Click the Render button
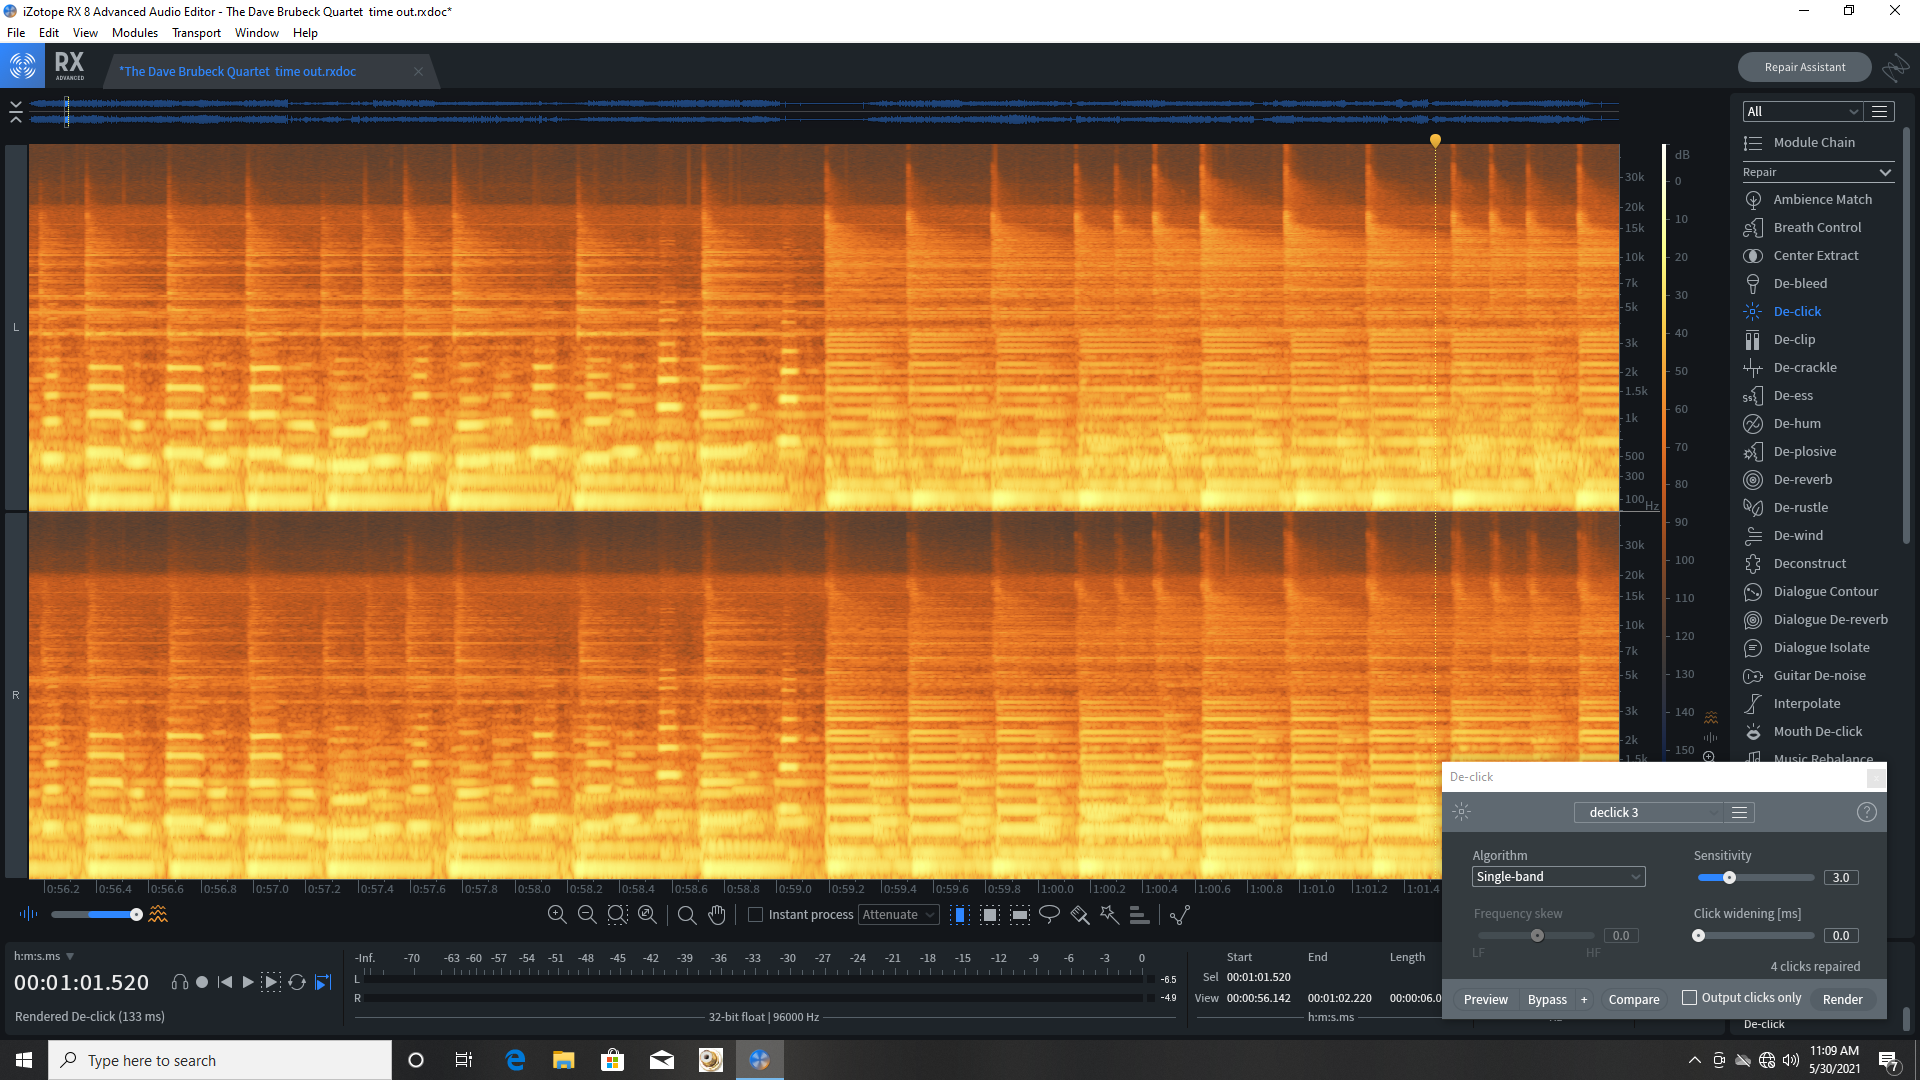Image resolution: width=1920 pixels, height=1080 pixels. click(x=1842, y=999)
